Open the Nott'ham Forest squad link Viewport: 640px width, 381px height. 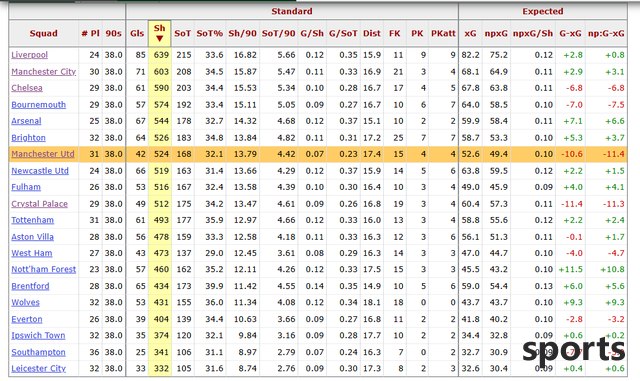44,270
